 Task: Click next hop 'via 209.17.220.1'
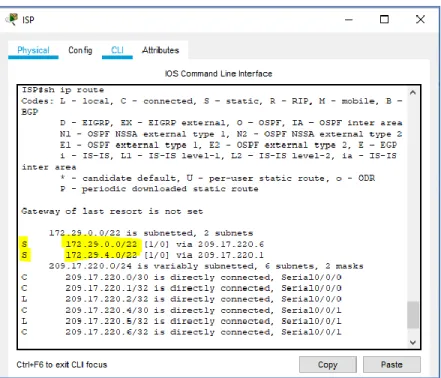click(x=220, y=255)
